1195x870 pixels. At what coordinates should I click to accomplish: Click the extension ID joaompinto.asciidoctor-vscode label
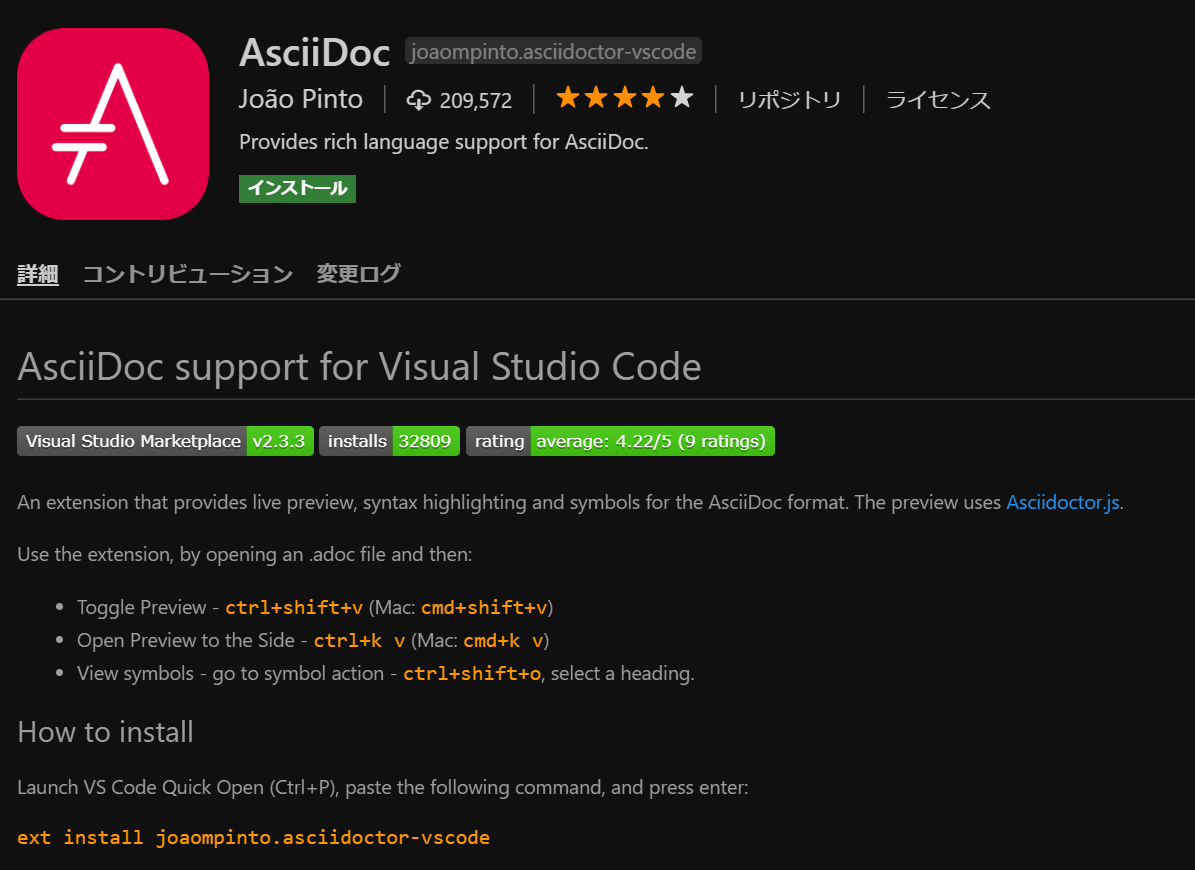point(553,51)
